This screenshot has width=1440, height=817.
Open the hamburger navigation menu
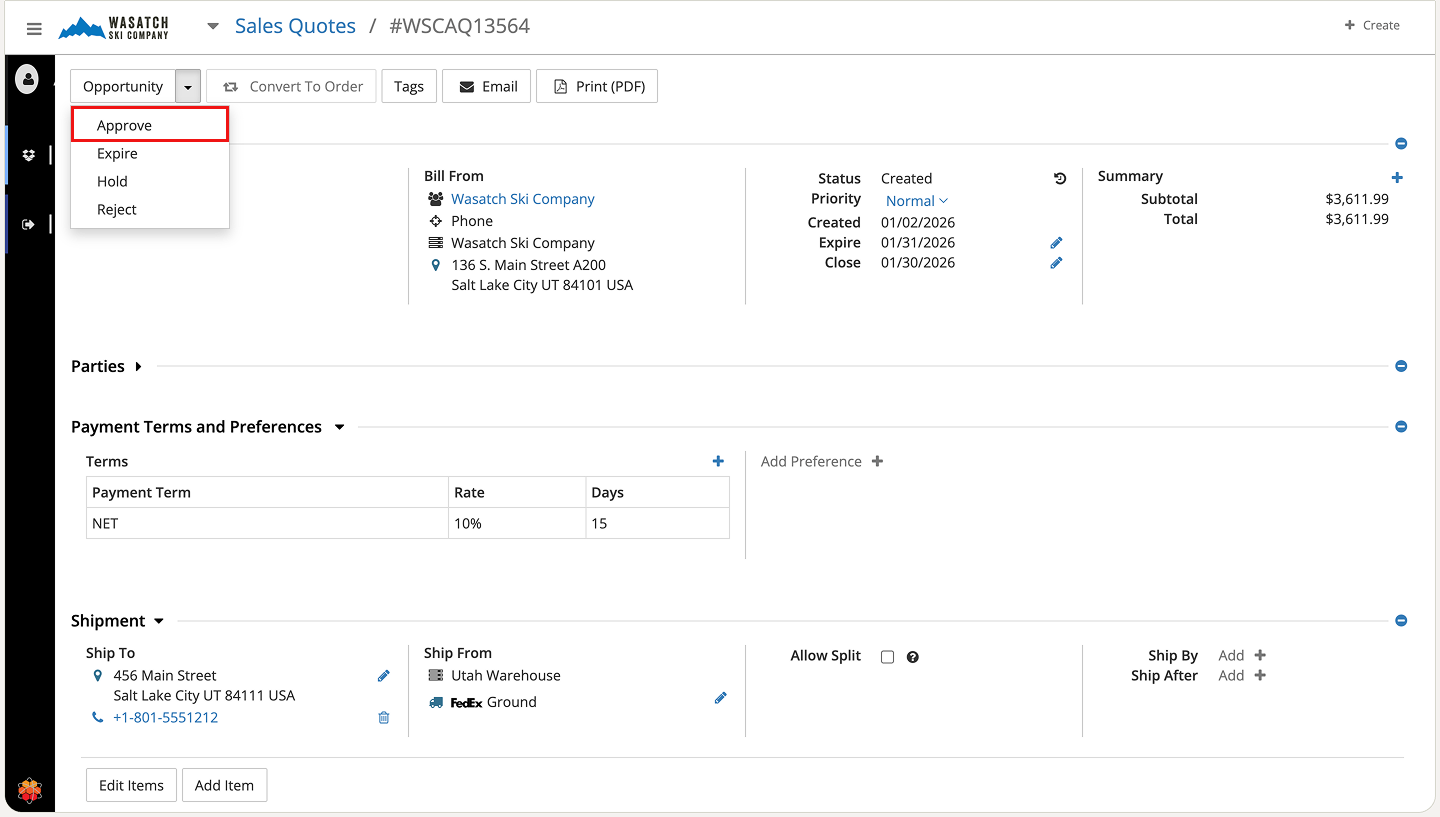coord(34,29)
